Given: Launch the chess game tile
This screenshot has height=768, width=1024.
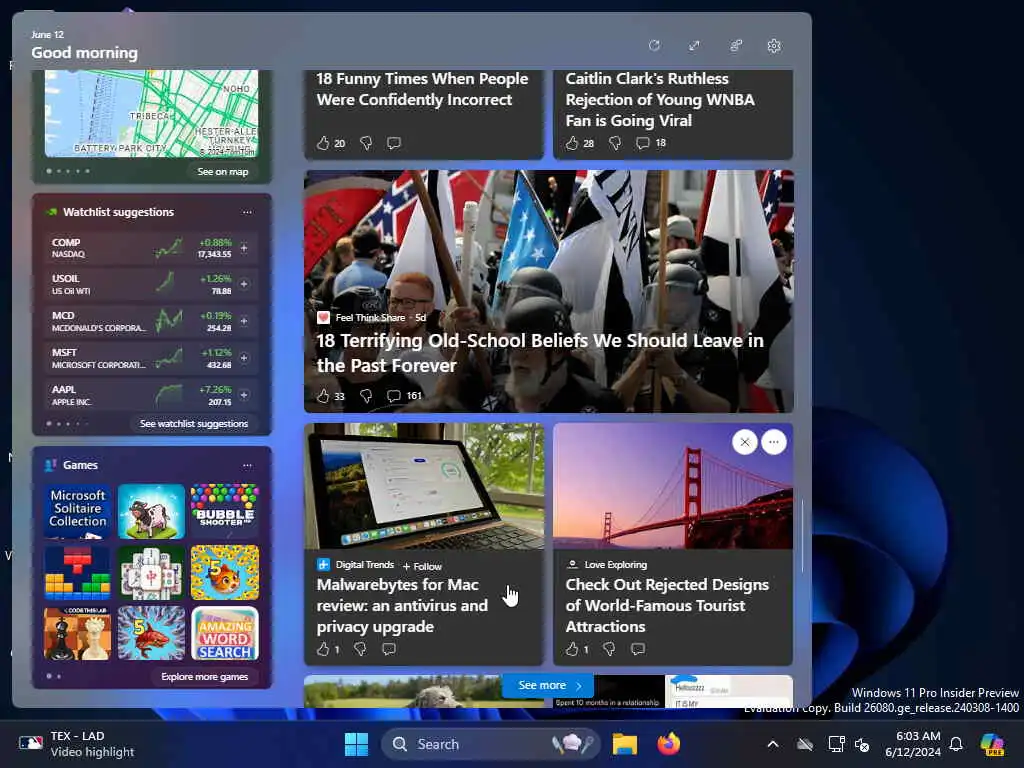Looking at the screenshot, I should pyautogui.click(x=78, y=633).
